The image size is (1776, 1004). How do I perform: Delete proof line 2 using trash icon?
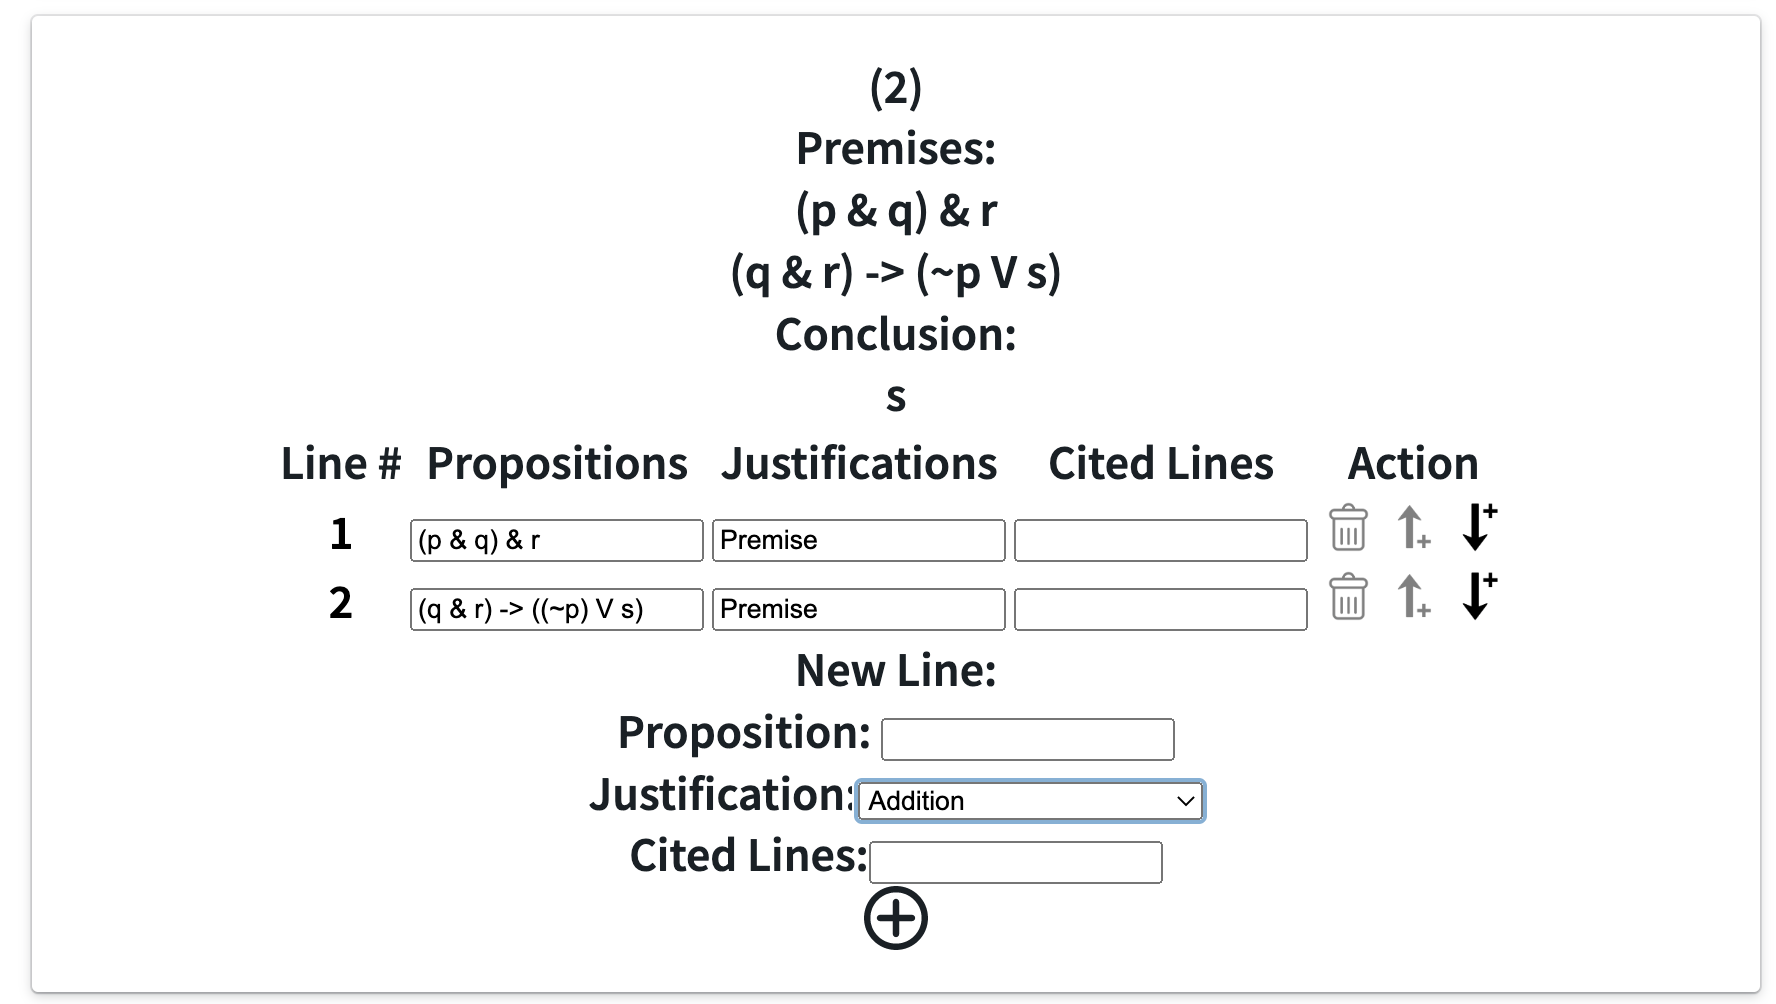pos(1347,597)
